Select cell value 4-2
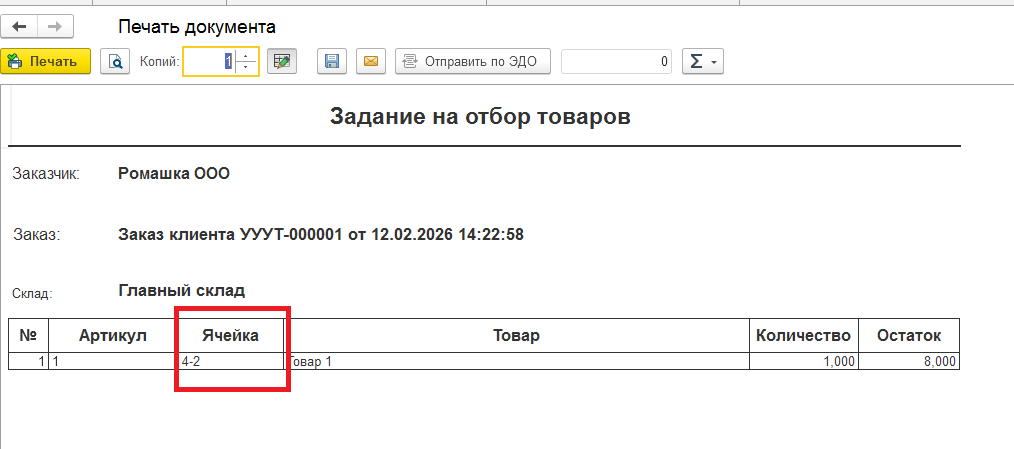Screen dimensions: 1014x449 [230, 362]
